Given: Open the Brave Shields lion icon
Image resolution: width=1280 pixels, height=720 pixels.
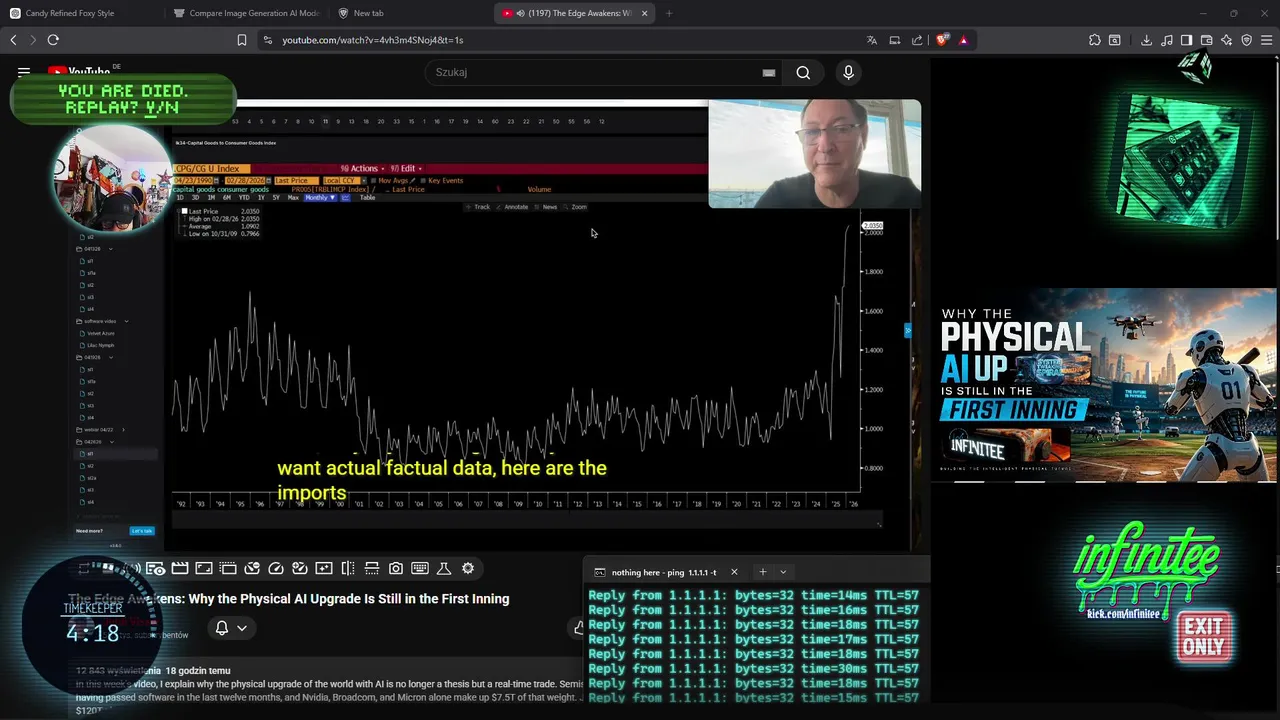Looking at the screenshot, I should (x=942, y=40).
